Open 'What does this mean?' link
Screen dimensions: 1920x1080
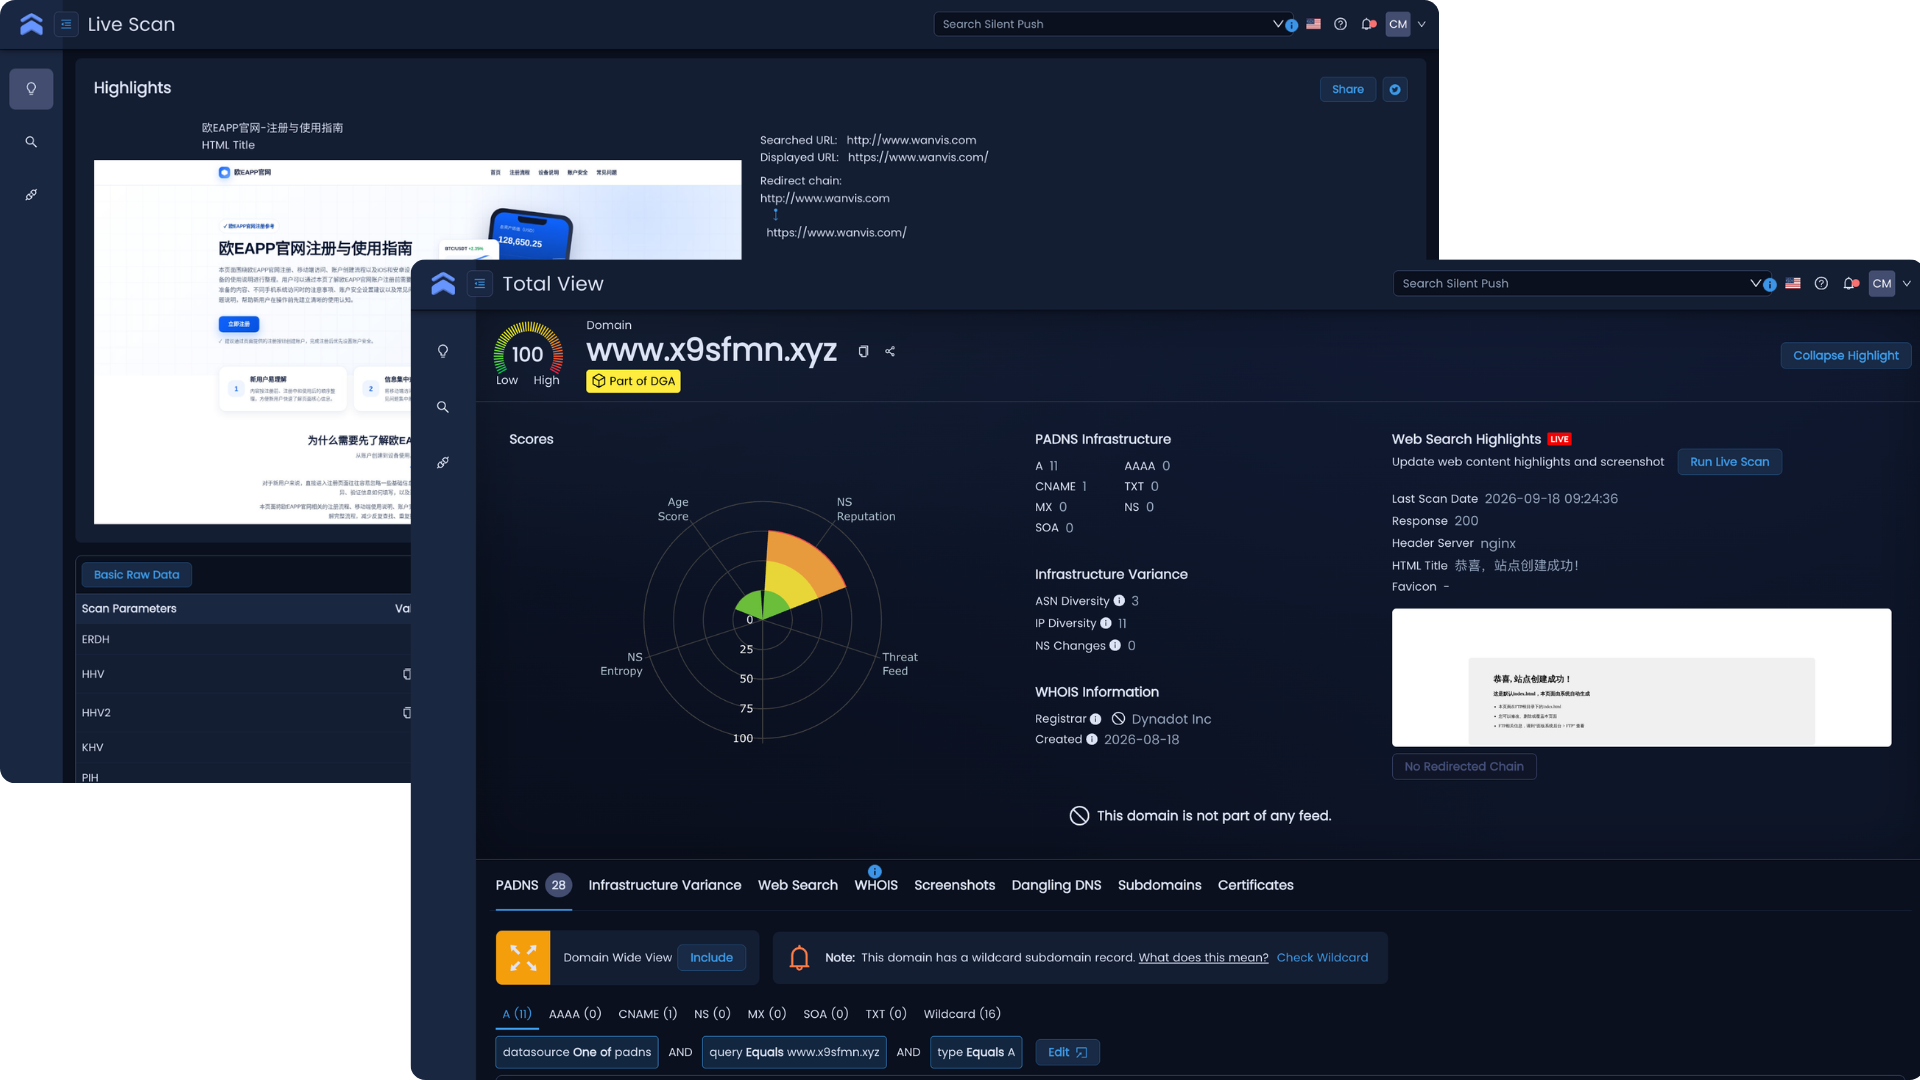point(1203,958)
